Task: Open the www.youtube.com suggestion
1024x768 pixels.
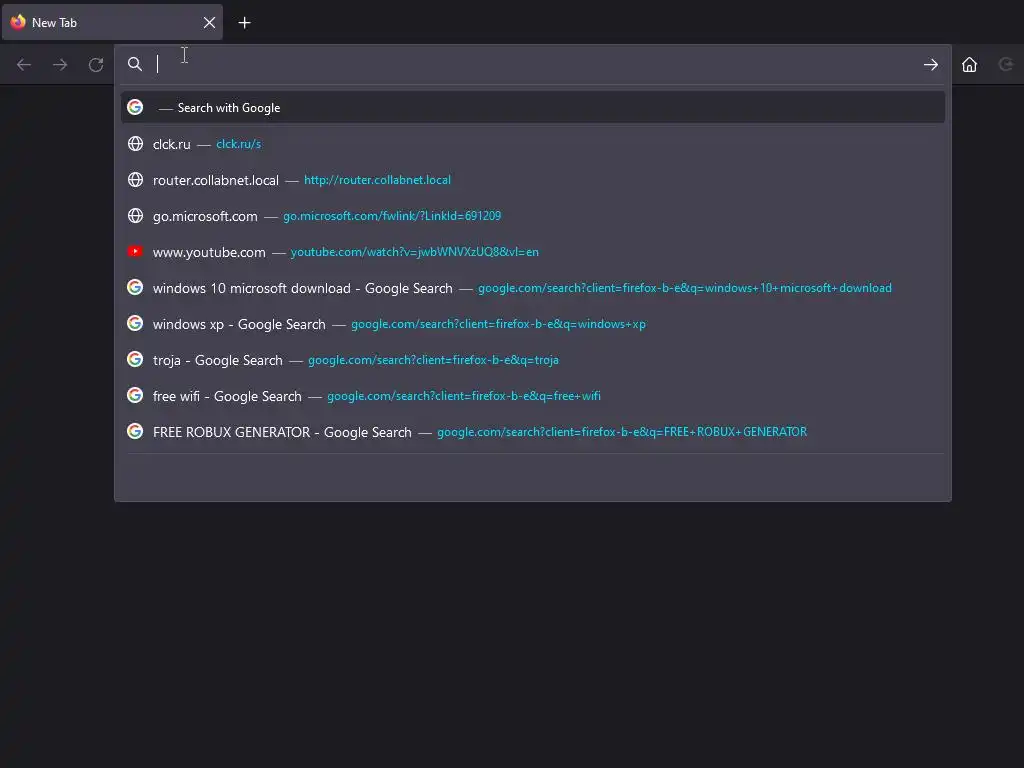Action: coord(532,251)
